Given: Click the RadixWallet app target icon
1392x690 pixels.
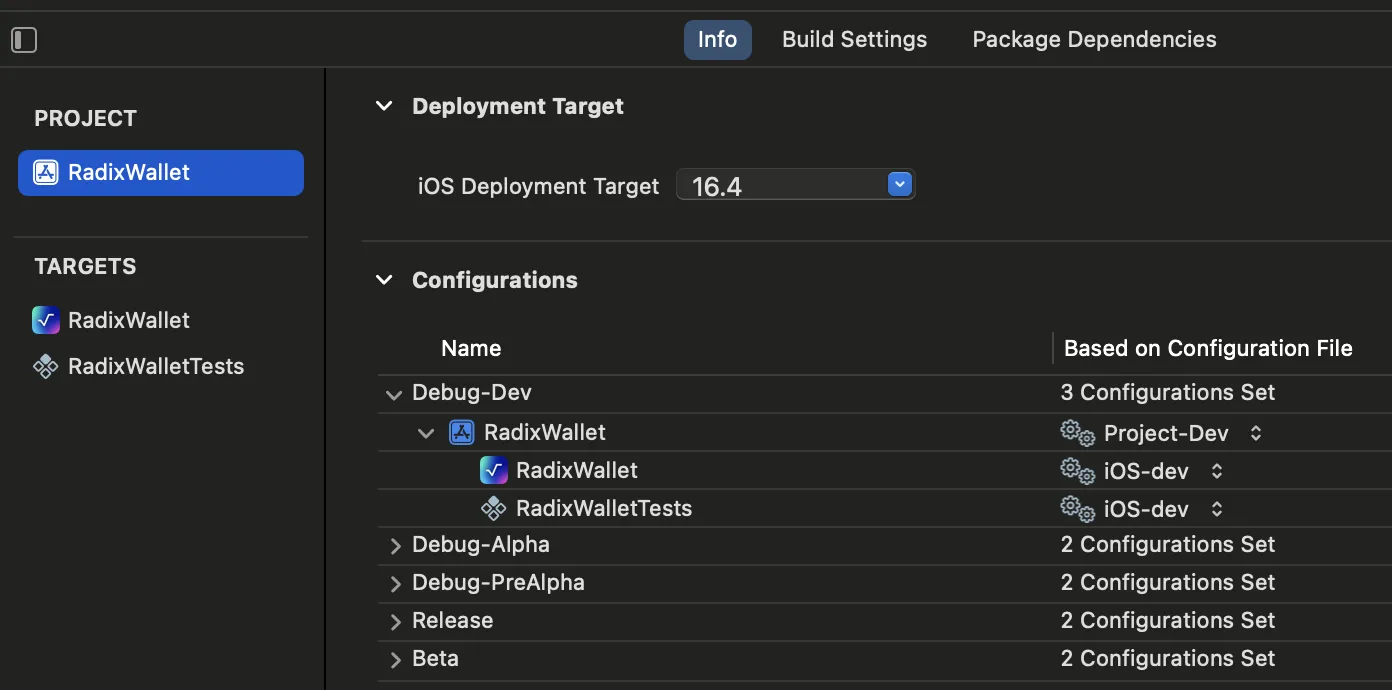Looking at the screenshot, I should click(46, 320).
